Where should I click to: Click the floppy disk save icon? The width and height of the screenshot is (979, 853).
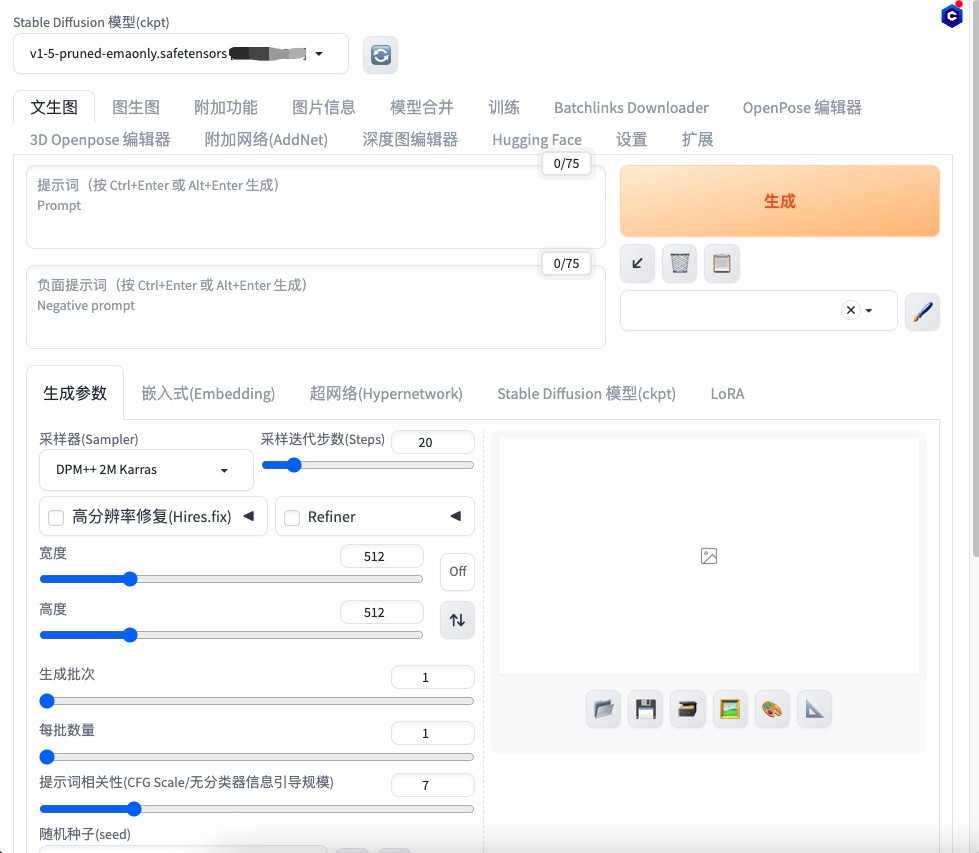pos(645,710)
